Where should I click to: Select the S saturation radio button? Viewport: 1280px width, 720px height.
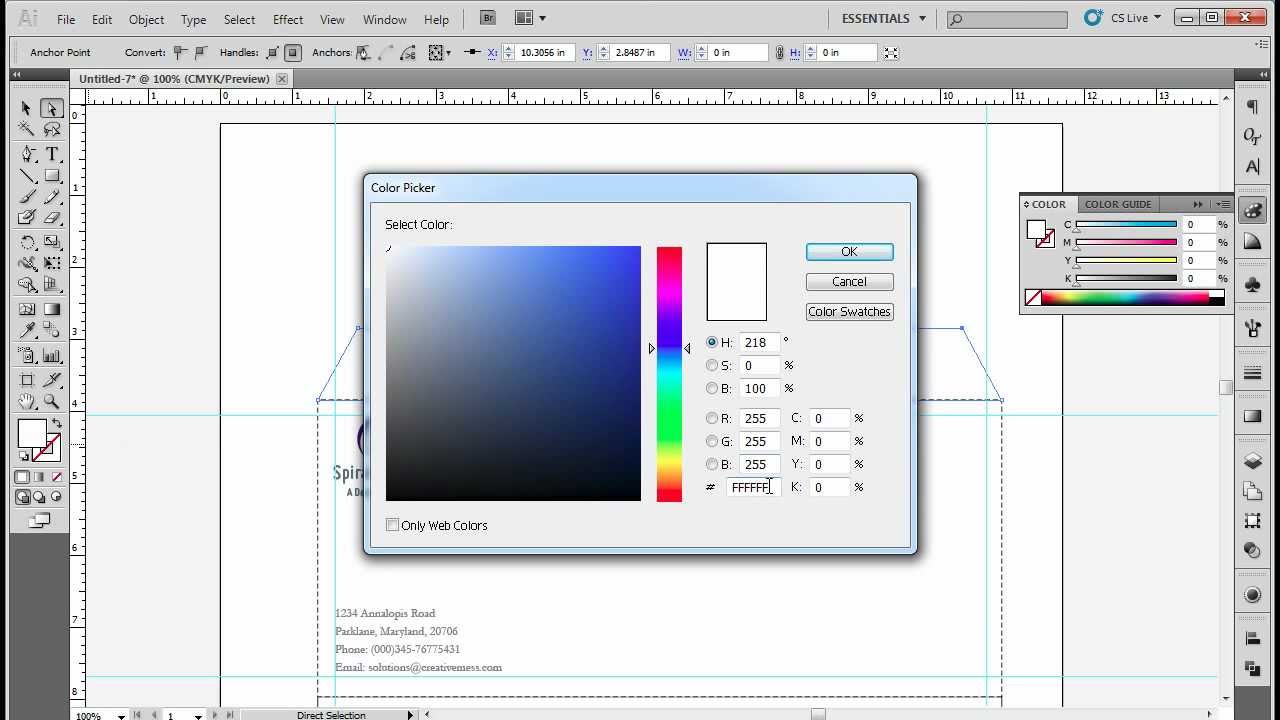(712, 365)
